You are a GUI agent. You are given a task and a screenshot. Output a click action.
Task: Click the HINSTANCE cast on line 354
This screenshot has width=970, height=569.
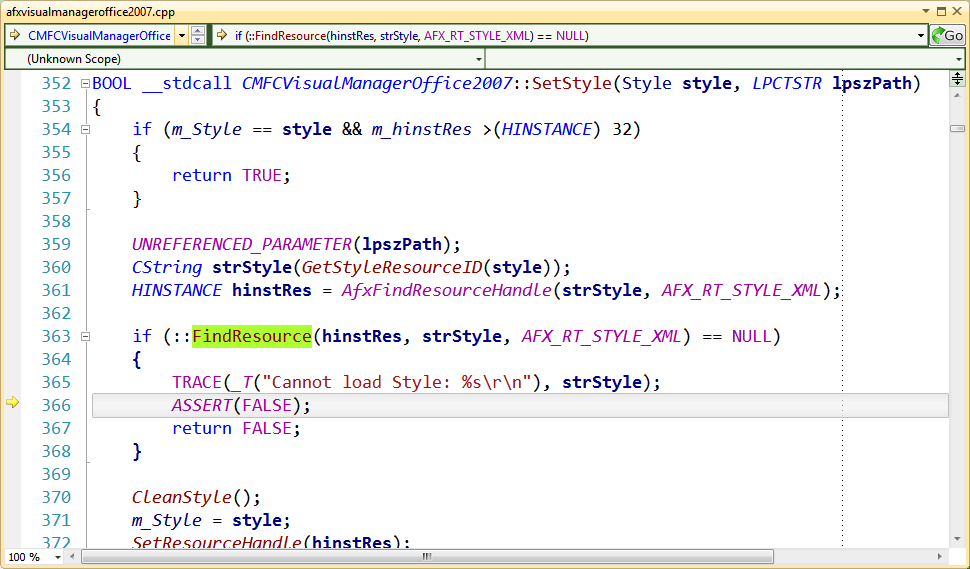546,130
